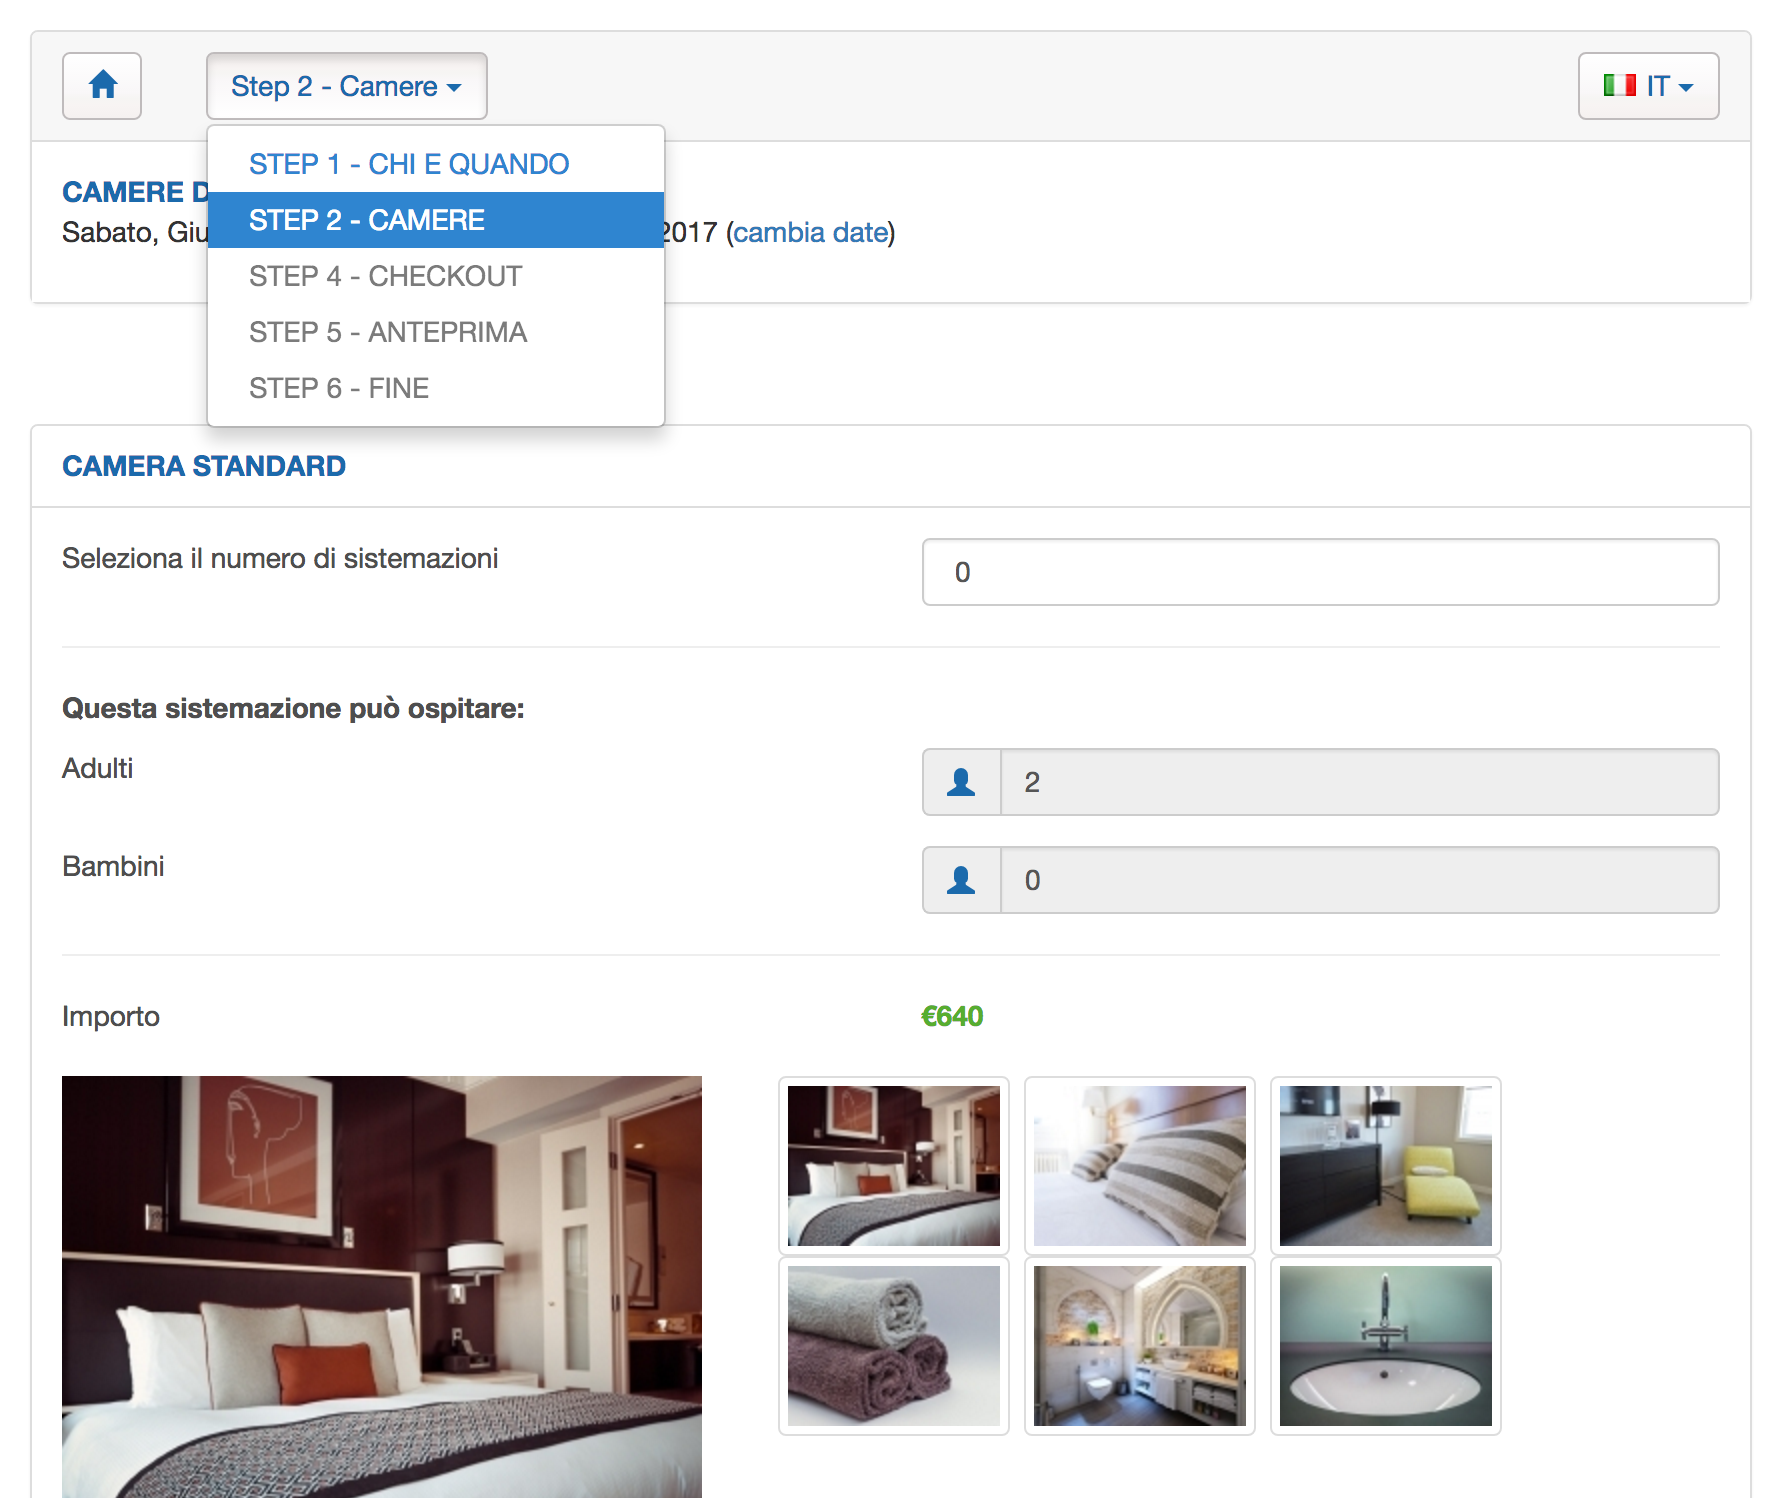Open the bathroom with arched mirror thumbnail
Image resolution: width=1782 pixels, height=1498 pixels.
[1139, 1346]
